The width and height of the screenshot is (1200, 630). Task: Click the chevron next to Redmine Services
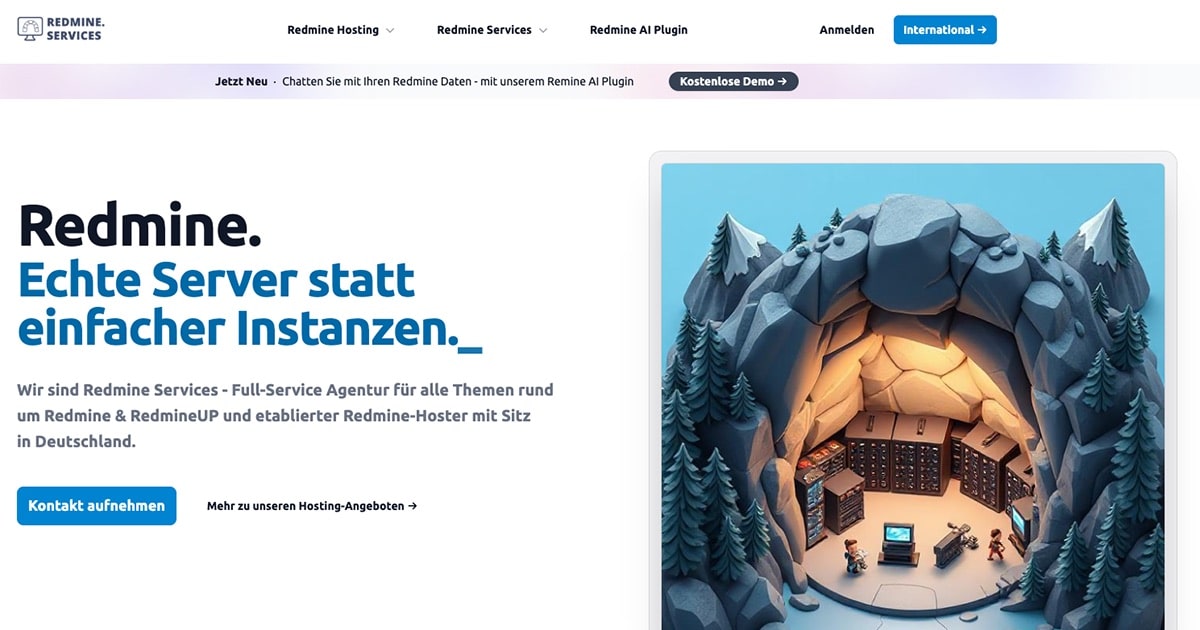pyautogui.click(x=543, y=30)
